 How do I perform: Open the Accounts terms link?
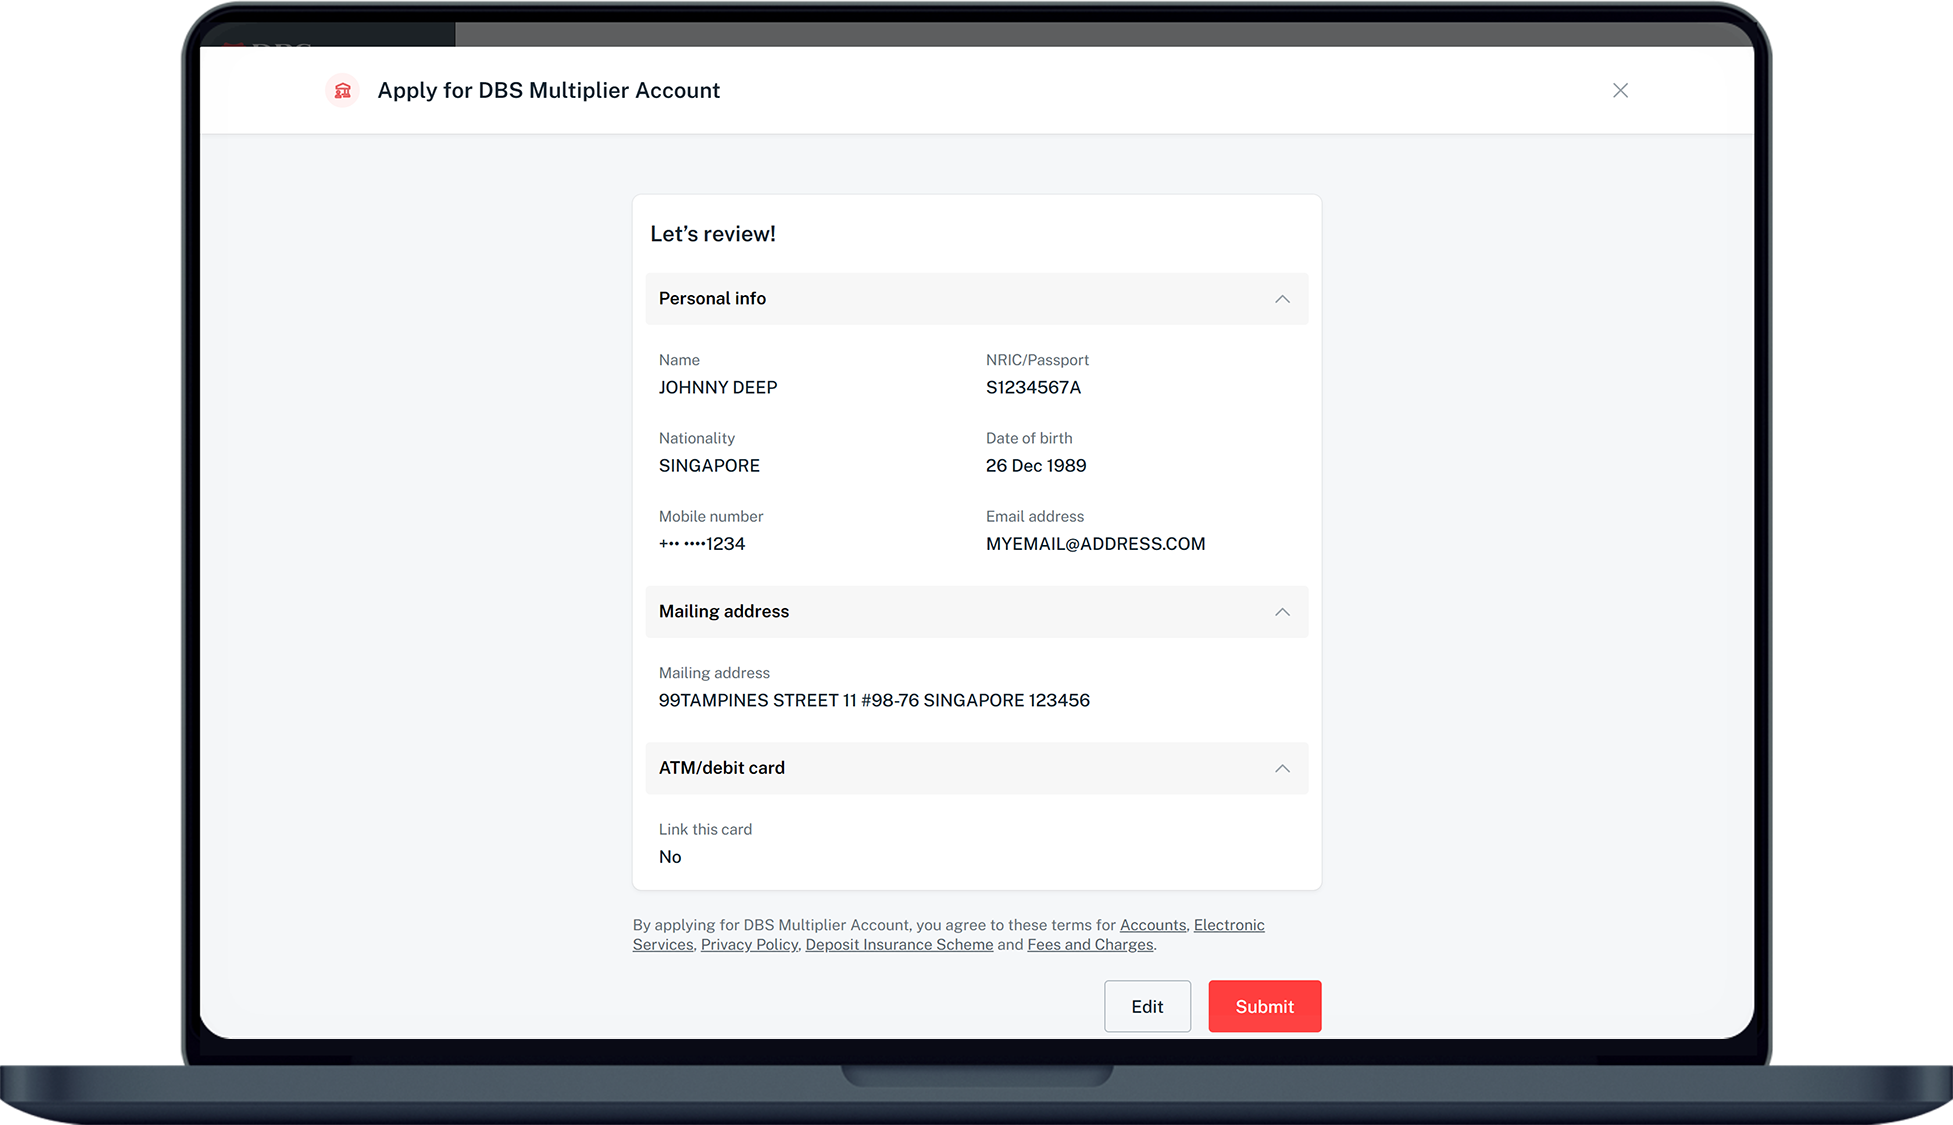click(1152, 925)
